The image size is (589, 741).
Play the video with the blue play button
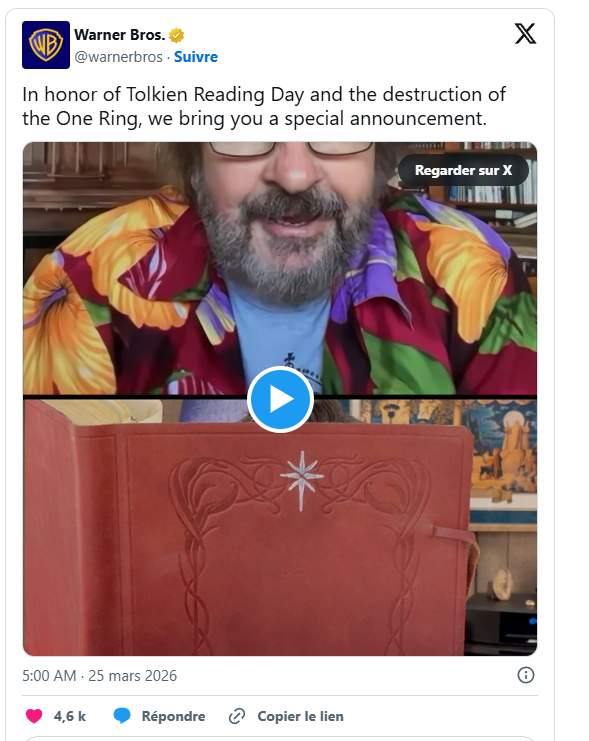click(280, 399)
